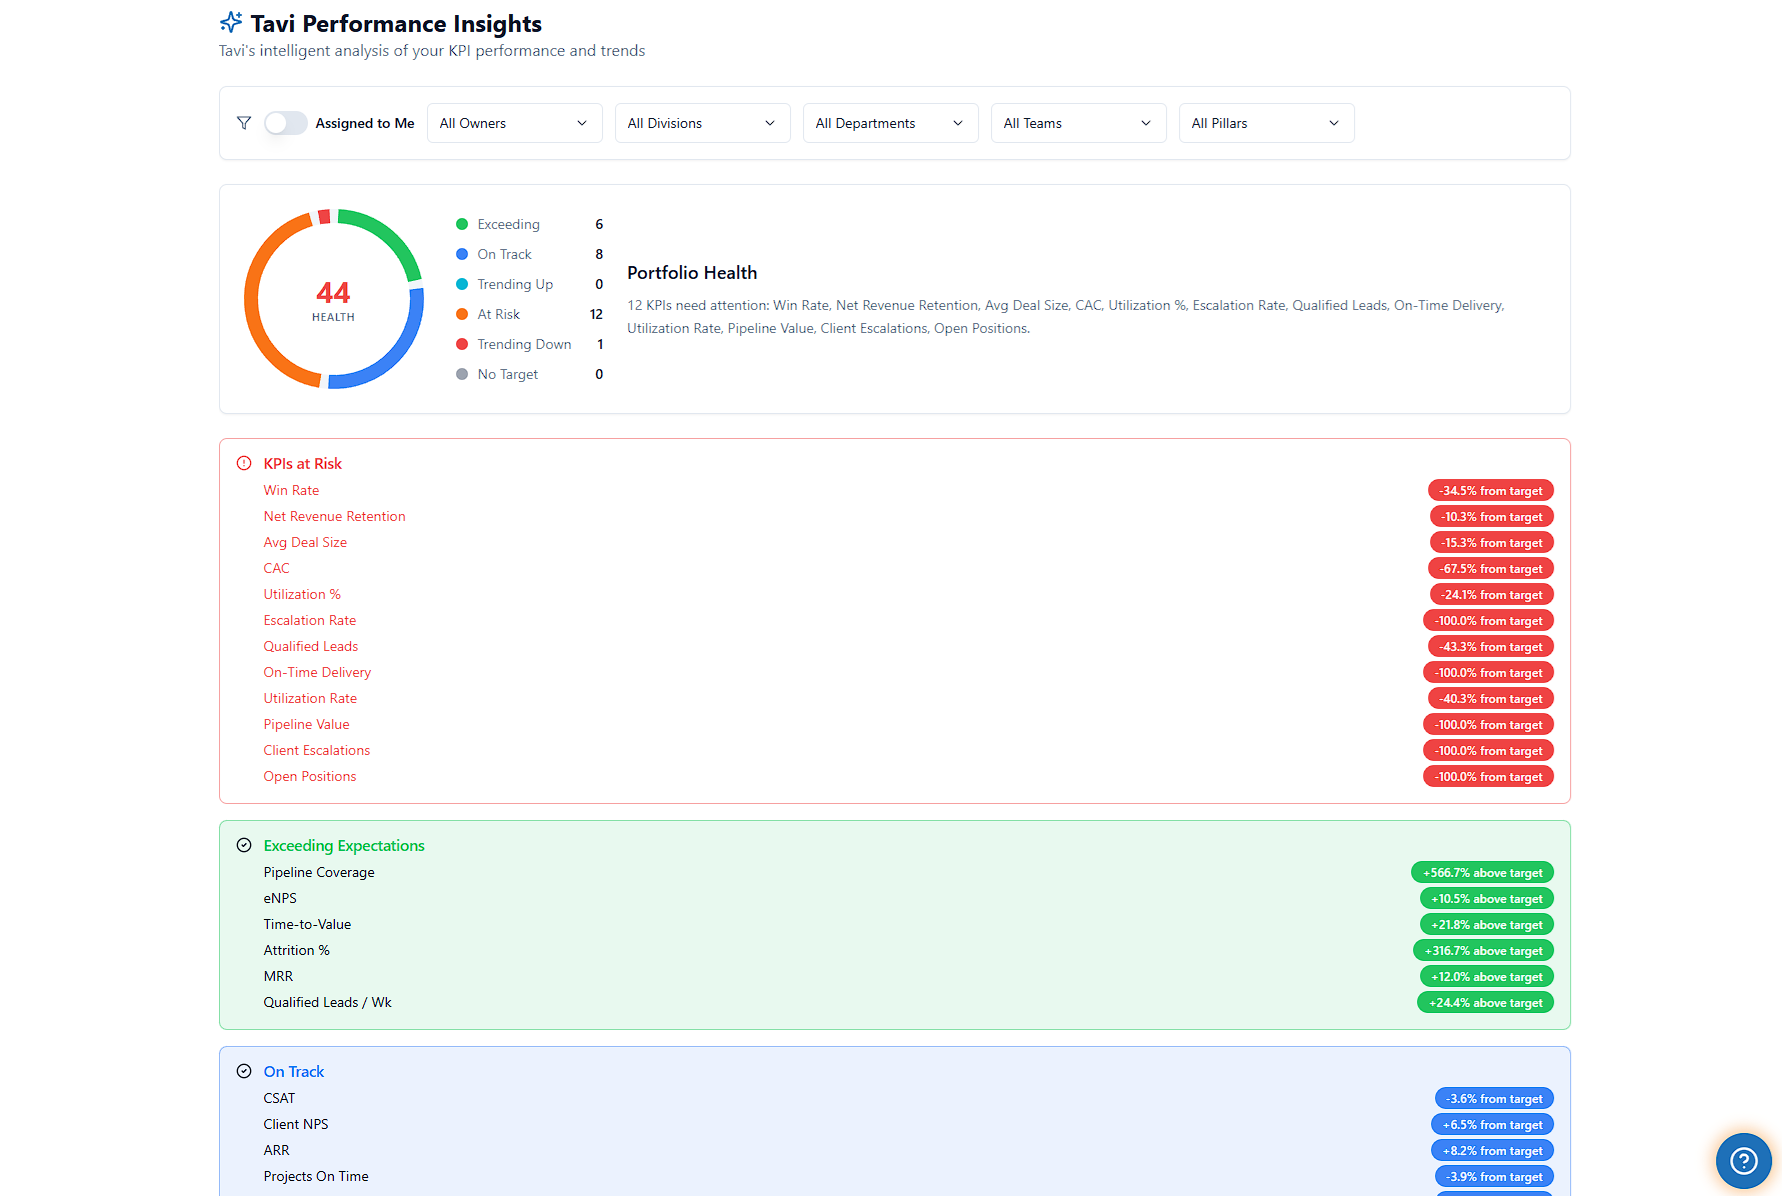The height and width of the screenshot is (1196, 1782).
Task: Open the CAC KPI
Action: 276,568
